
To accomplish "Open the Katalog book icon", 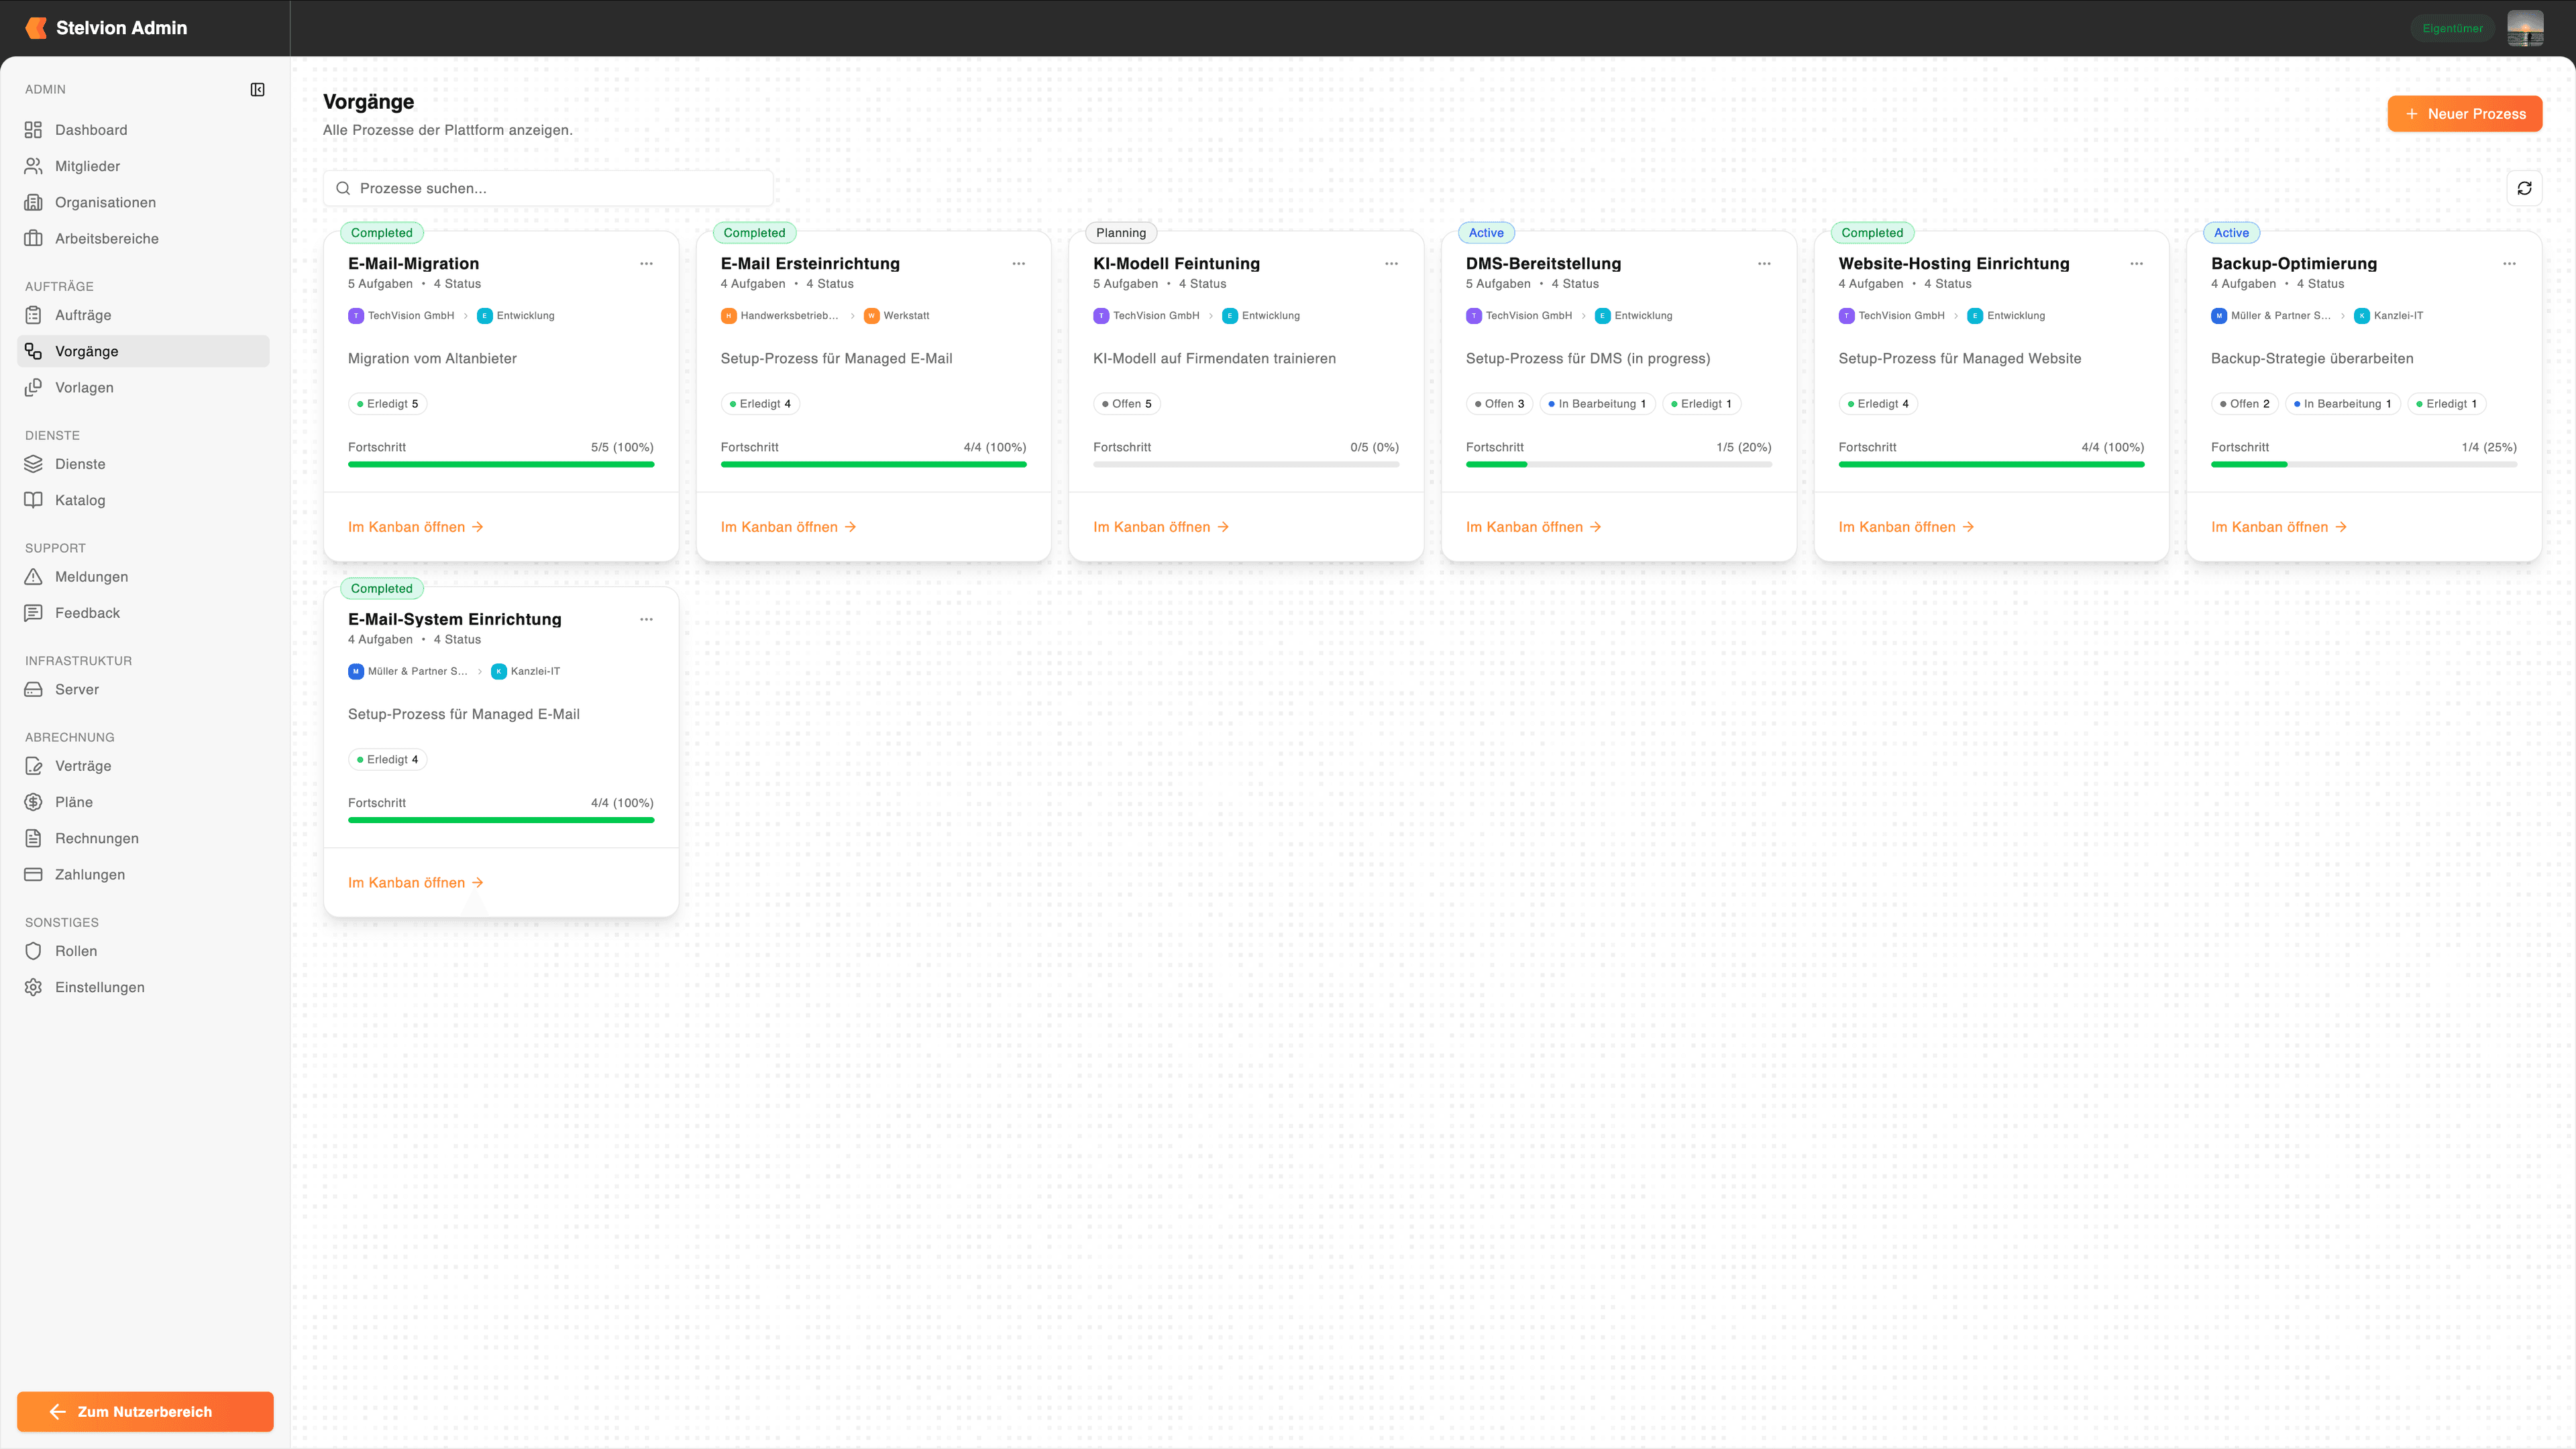I will 33,500.
